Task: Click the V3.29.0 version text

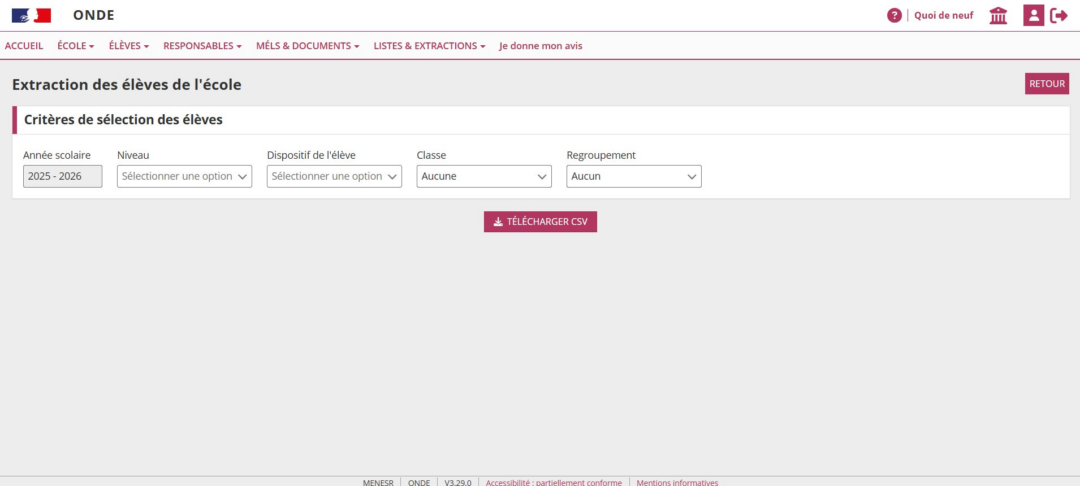Action: pos(458,483)
